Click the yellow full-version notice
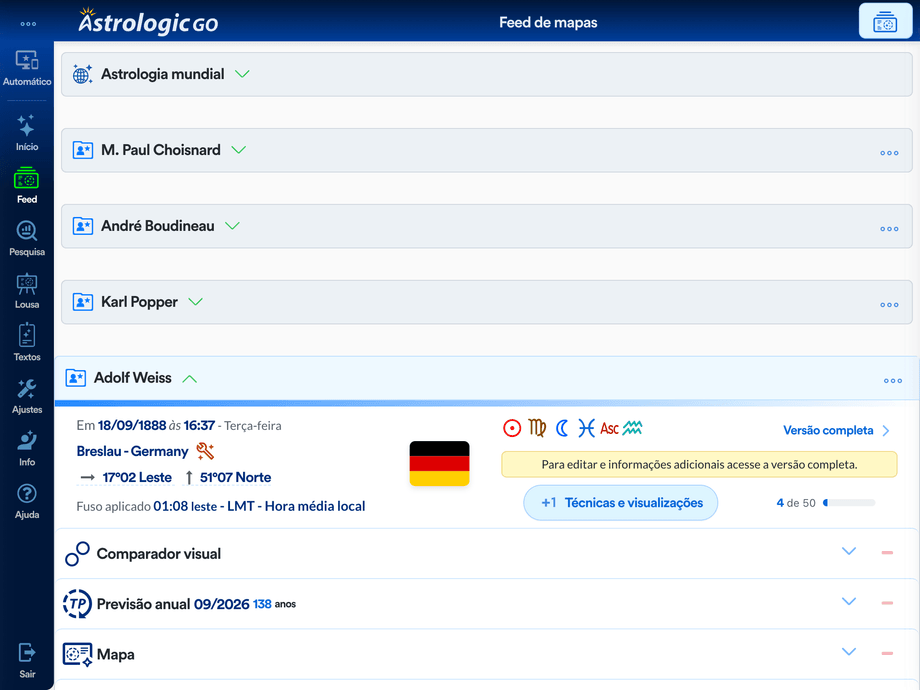 tap(699, 465)
